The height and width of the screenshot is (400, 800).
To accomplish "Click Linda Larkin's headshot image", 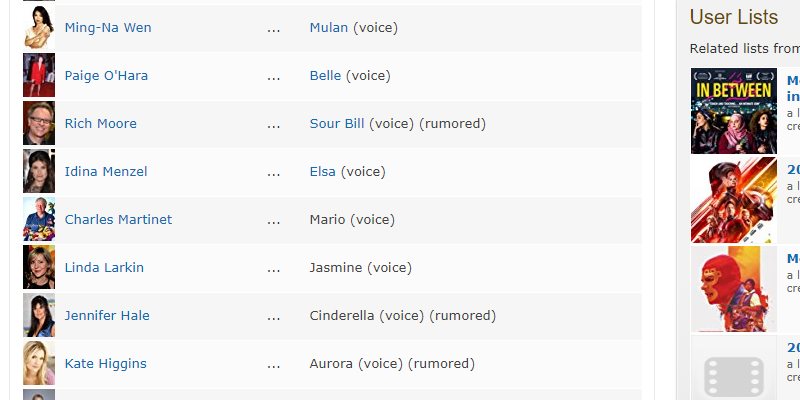I will click(39, 267).
